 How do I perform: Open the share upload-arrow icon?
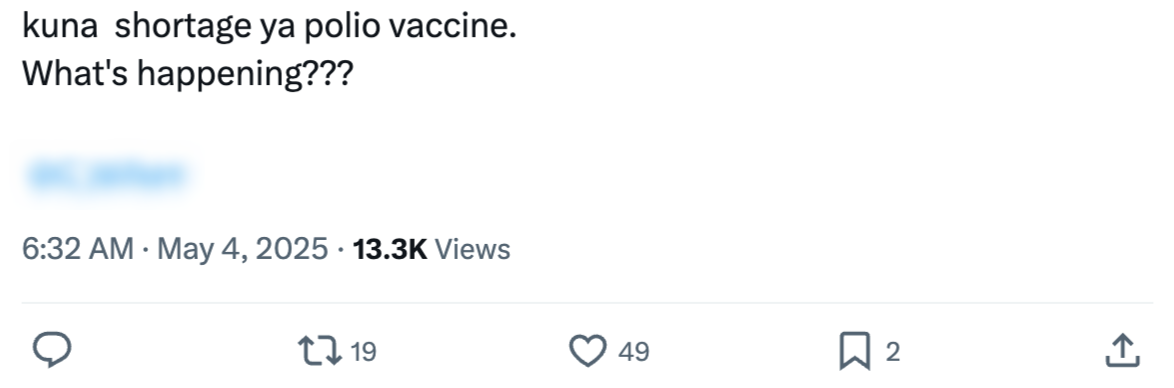pyautogui.click(x=1122, y=351)
